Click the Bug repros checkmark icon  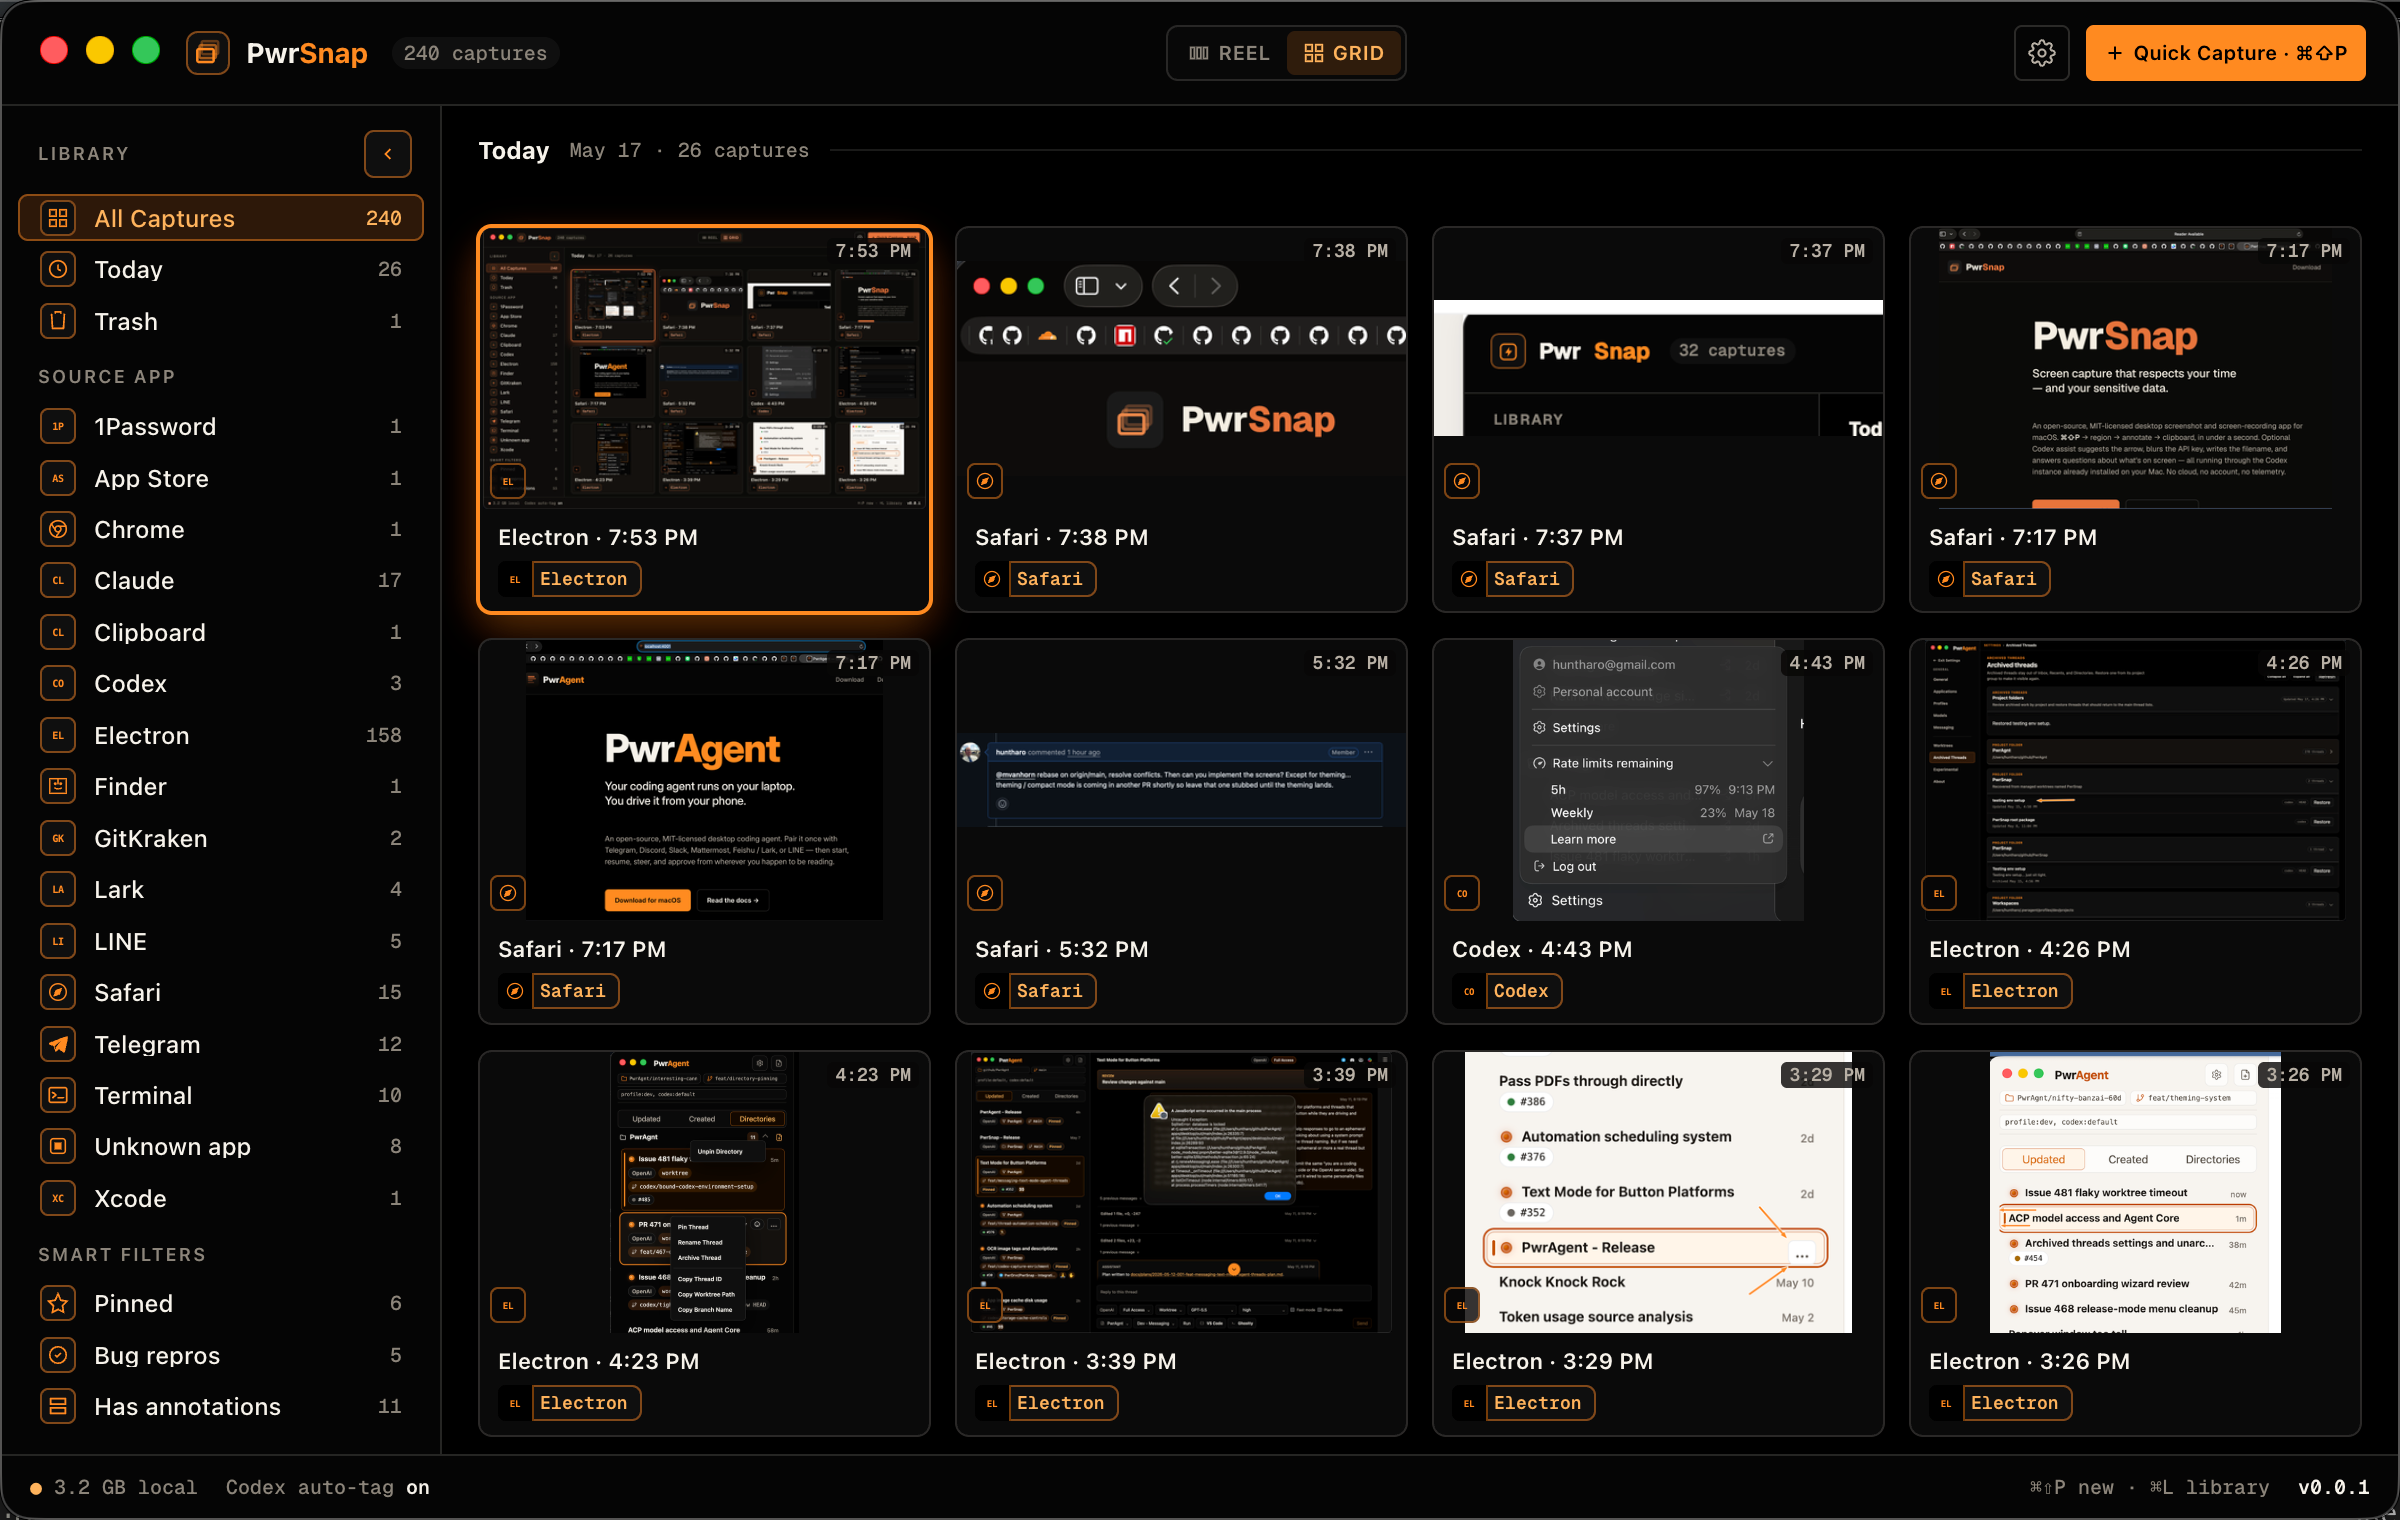coord(58,1355)
